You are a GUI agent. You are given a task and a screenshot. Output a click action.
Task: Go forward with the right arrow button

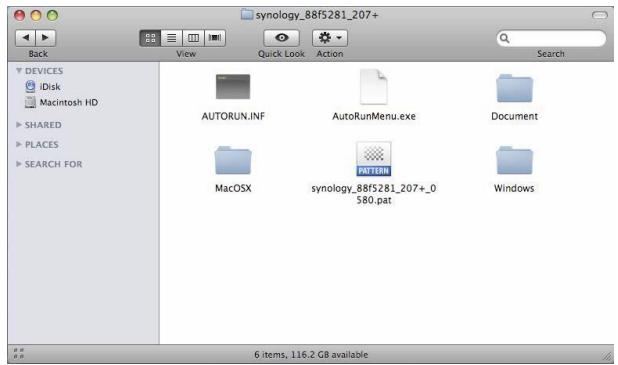click(45, 38)
